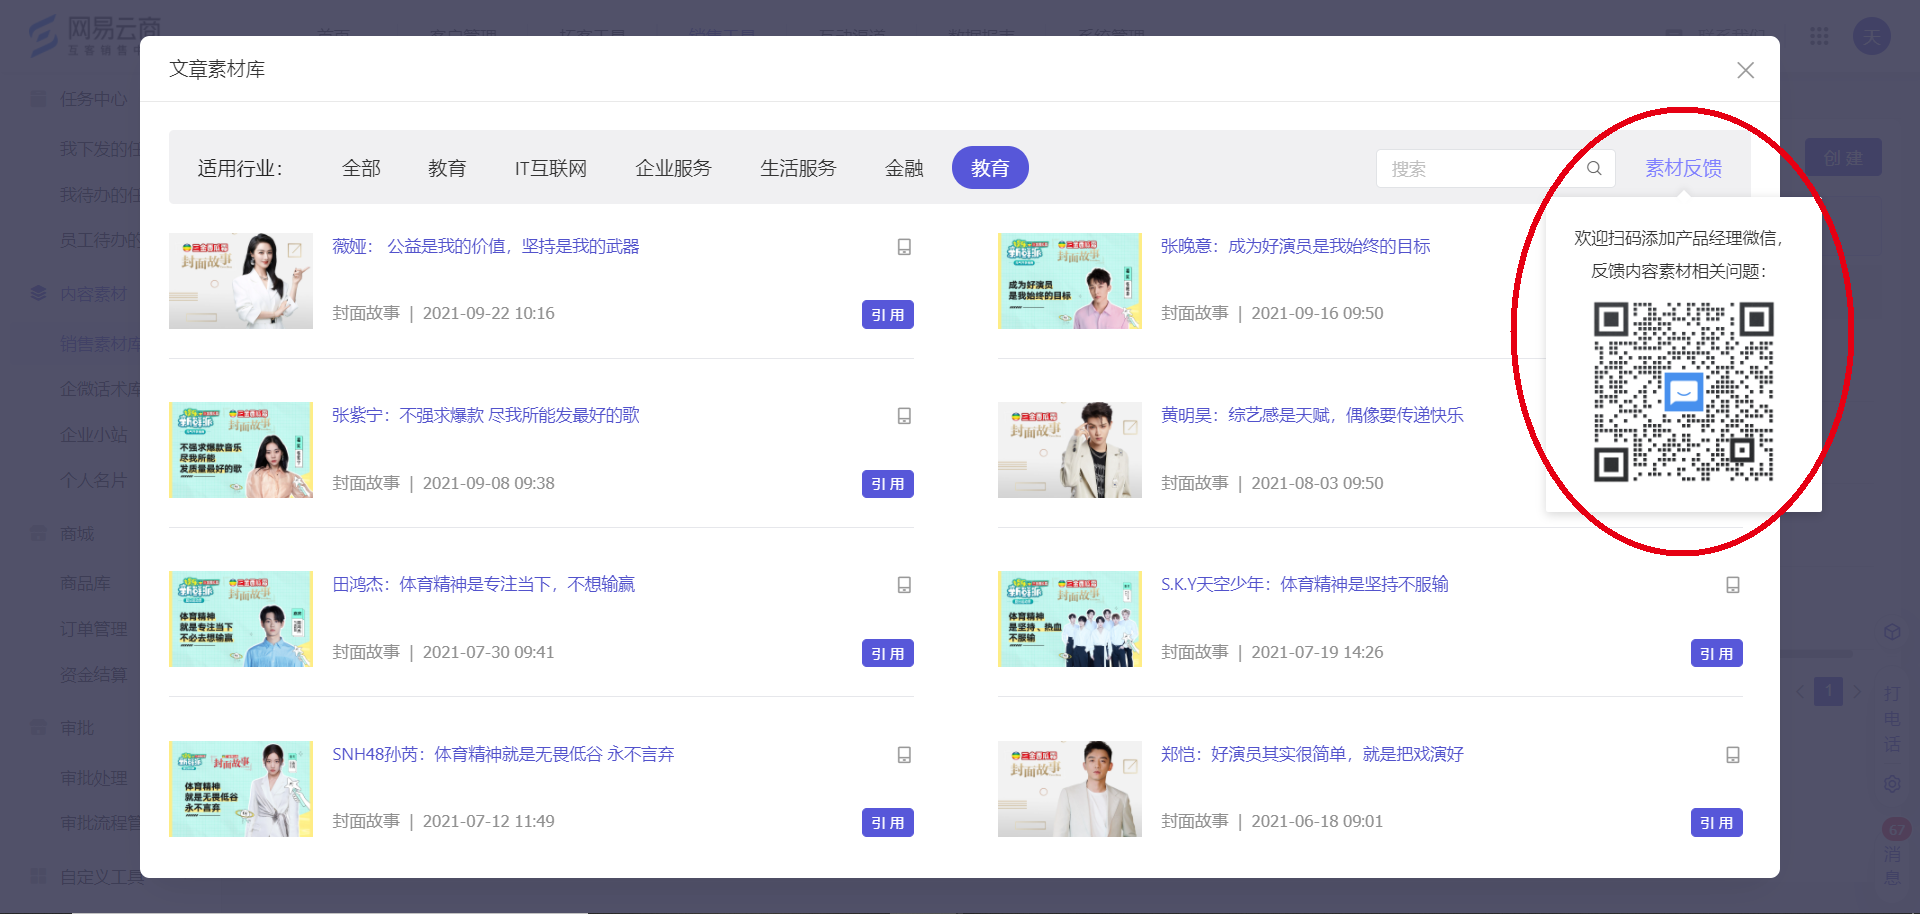Open mobile preview icon for S.K.Y天空少年 article
The width and height of the screenshot is (1920, 914).
click(1733, 585)
